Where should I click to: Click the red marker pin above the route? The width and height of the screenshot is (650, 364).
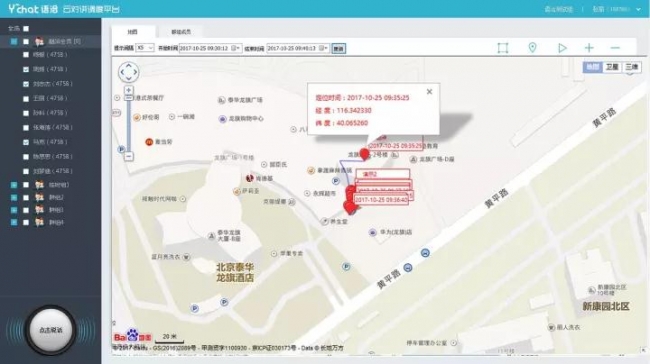pyautogui.click(x=364, y=154)
